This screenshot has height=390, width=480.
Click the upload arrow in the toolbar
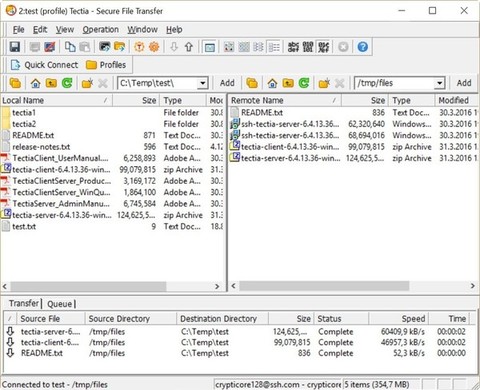click(x=189, y=47)
